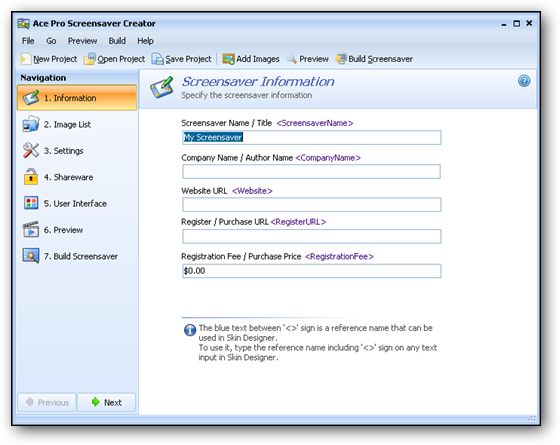Click the <Website> reference text
Screen dimensions: 560x445
point(252,191)
